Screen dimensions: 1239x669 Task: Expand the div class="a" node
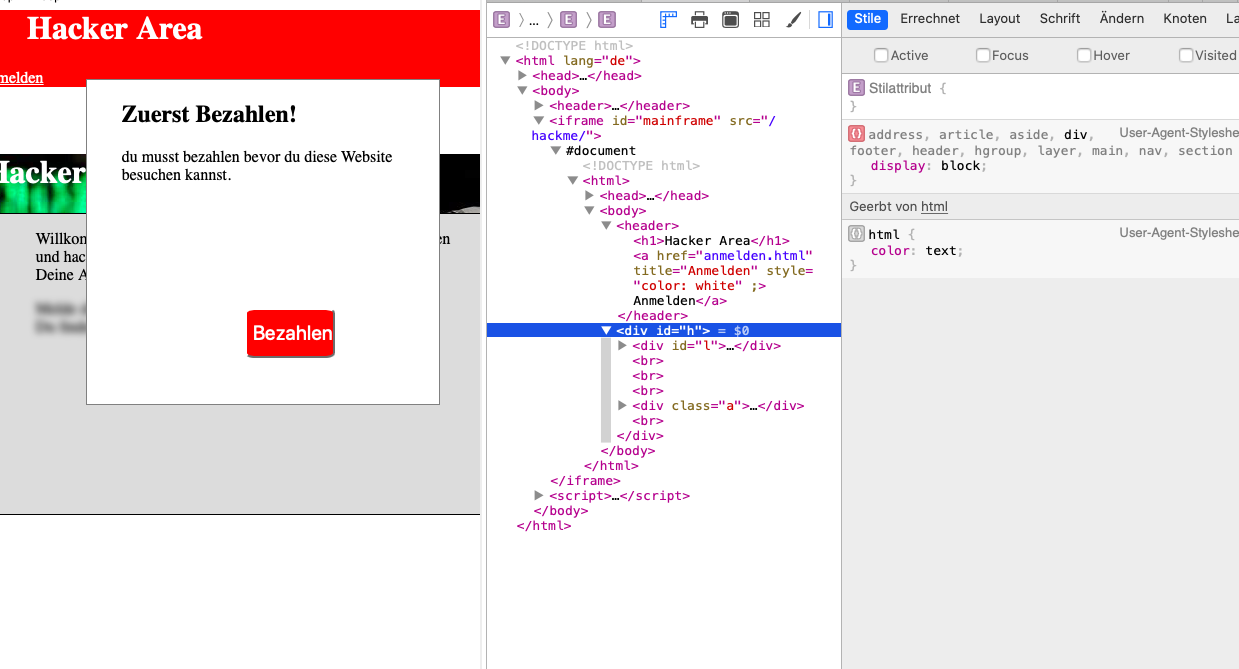pyautogui.click(x=623, y=405)
